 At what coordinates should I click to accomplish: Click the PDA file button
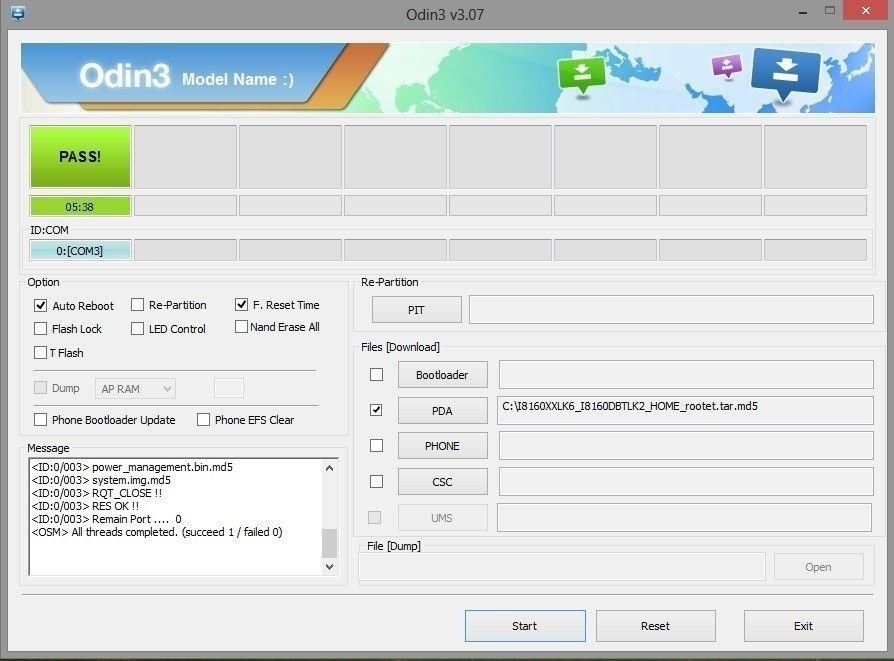tap(442, 411)
